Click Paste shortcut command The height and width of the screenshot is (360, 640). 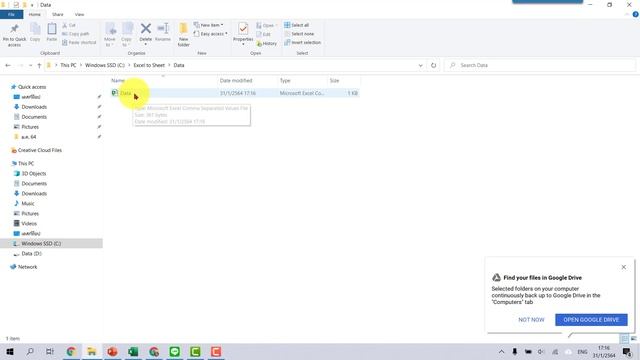(x=79, y=42)
